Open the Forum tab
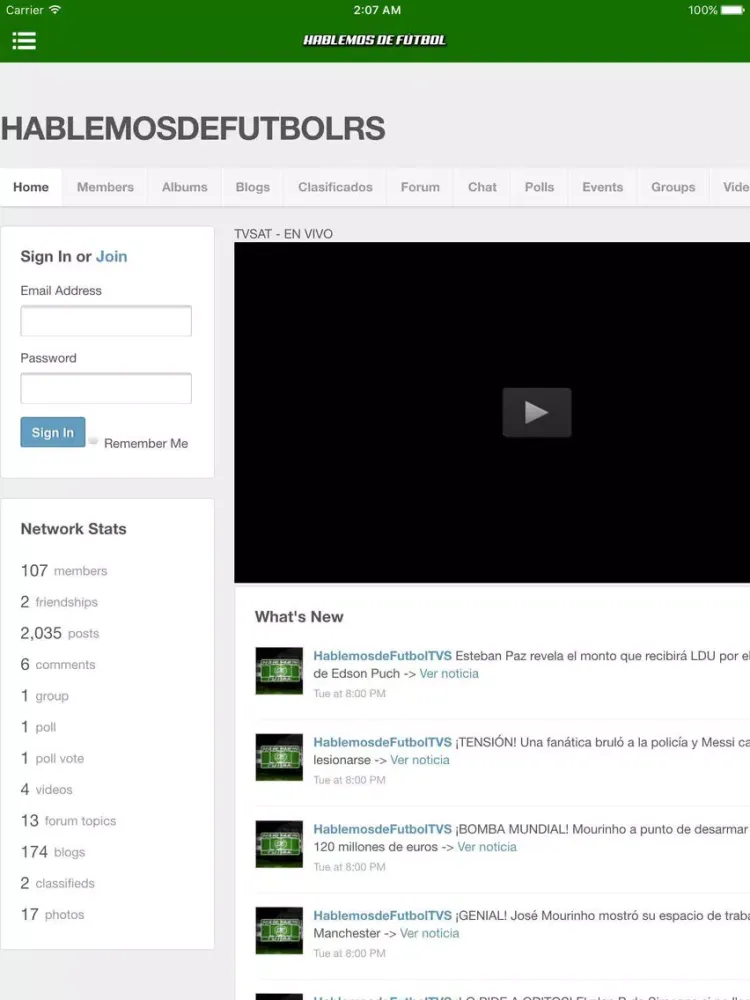750x1000 pixels. tap(420, 187)
